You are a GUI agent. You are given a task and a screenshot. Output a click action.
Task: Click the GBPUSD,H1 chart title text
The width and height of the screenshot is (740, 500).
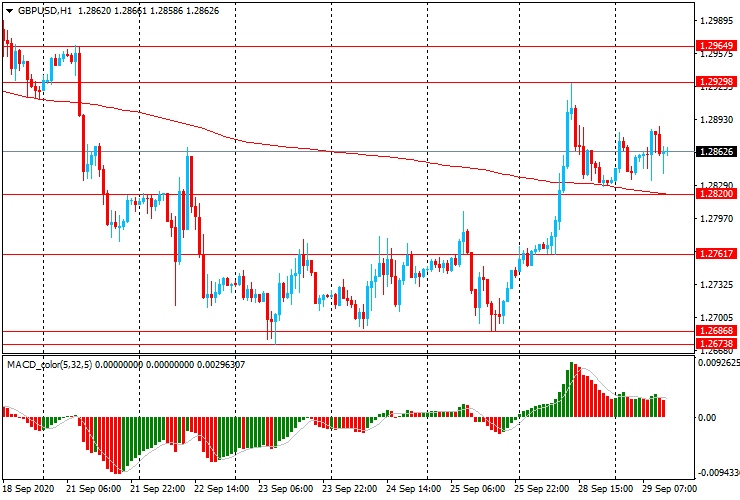tap(42, 10)
